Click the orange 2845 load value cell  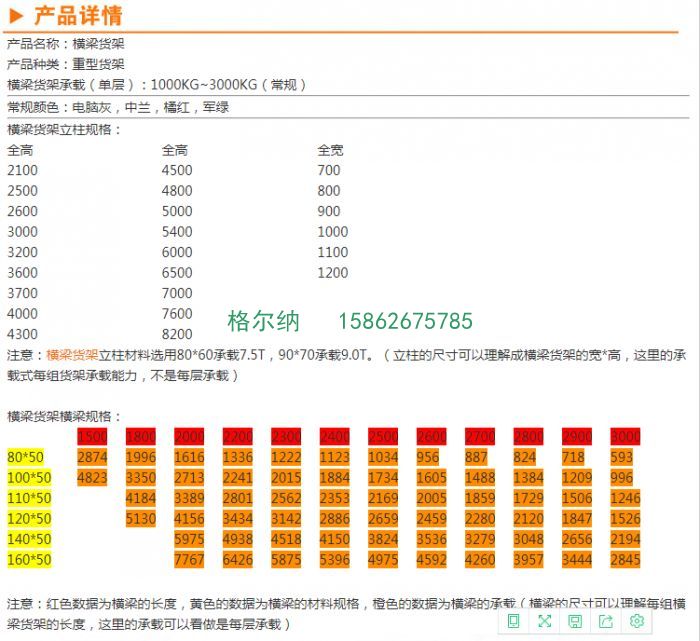(625, 559)
